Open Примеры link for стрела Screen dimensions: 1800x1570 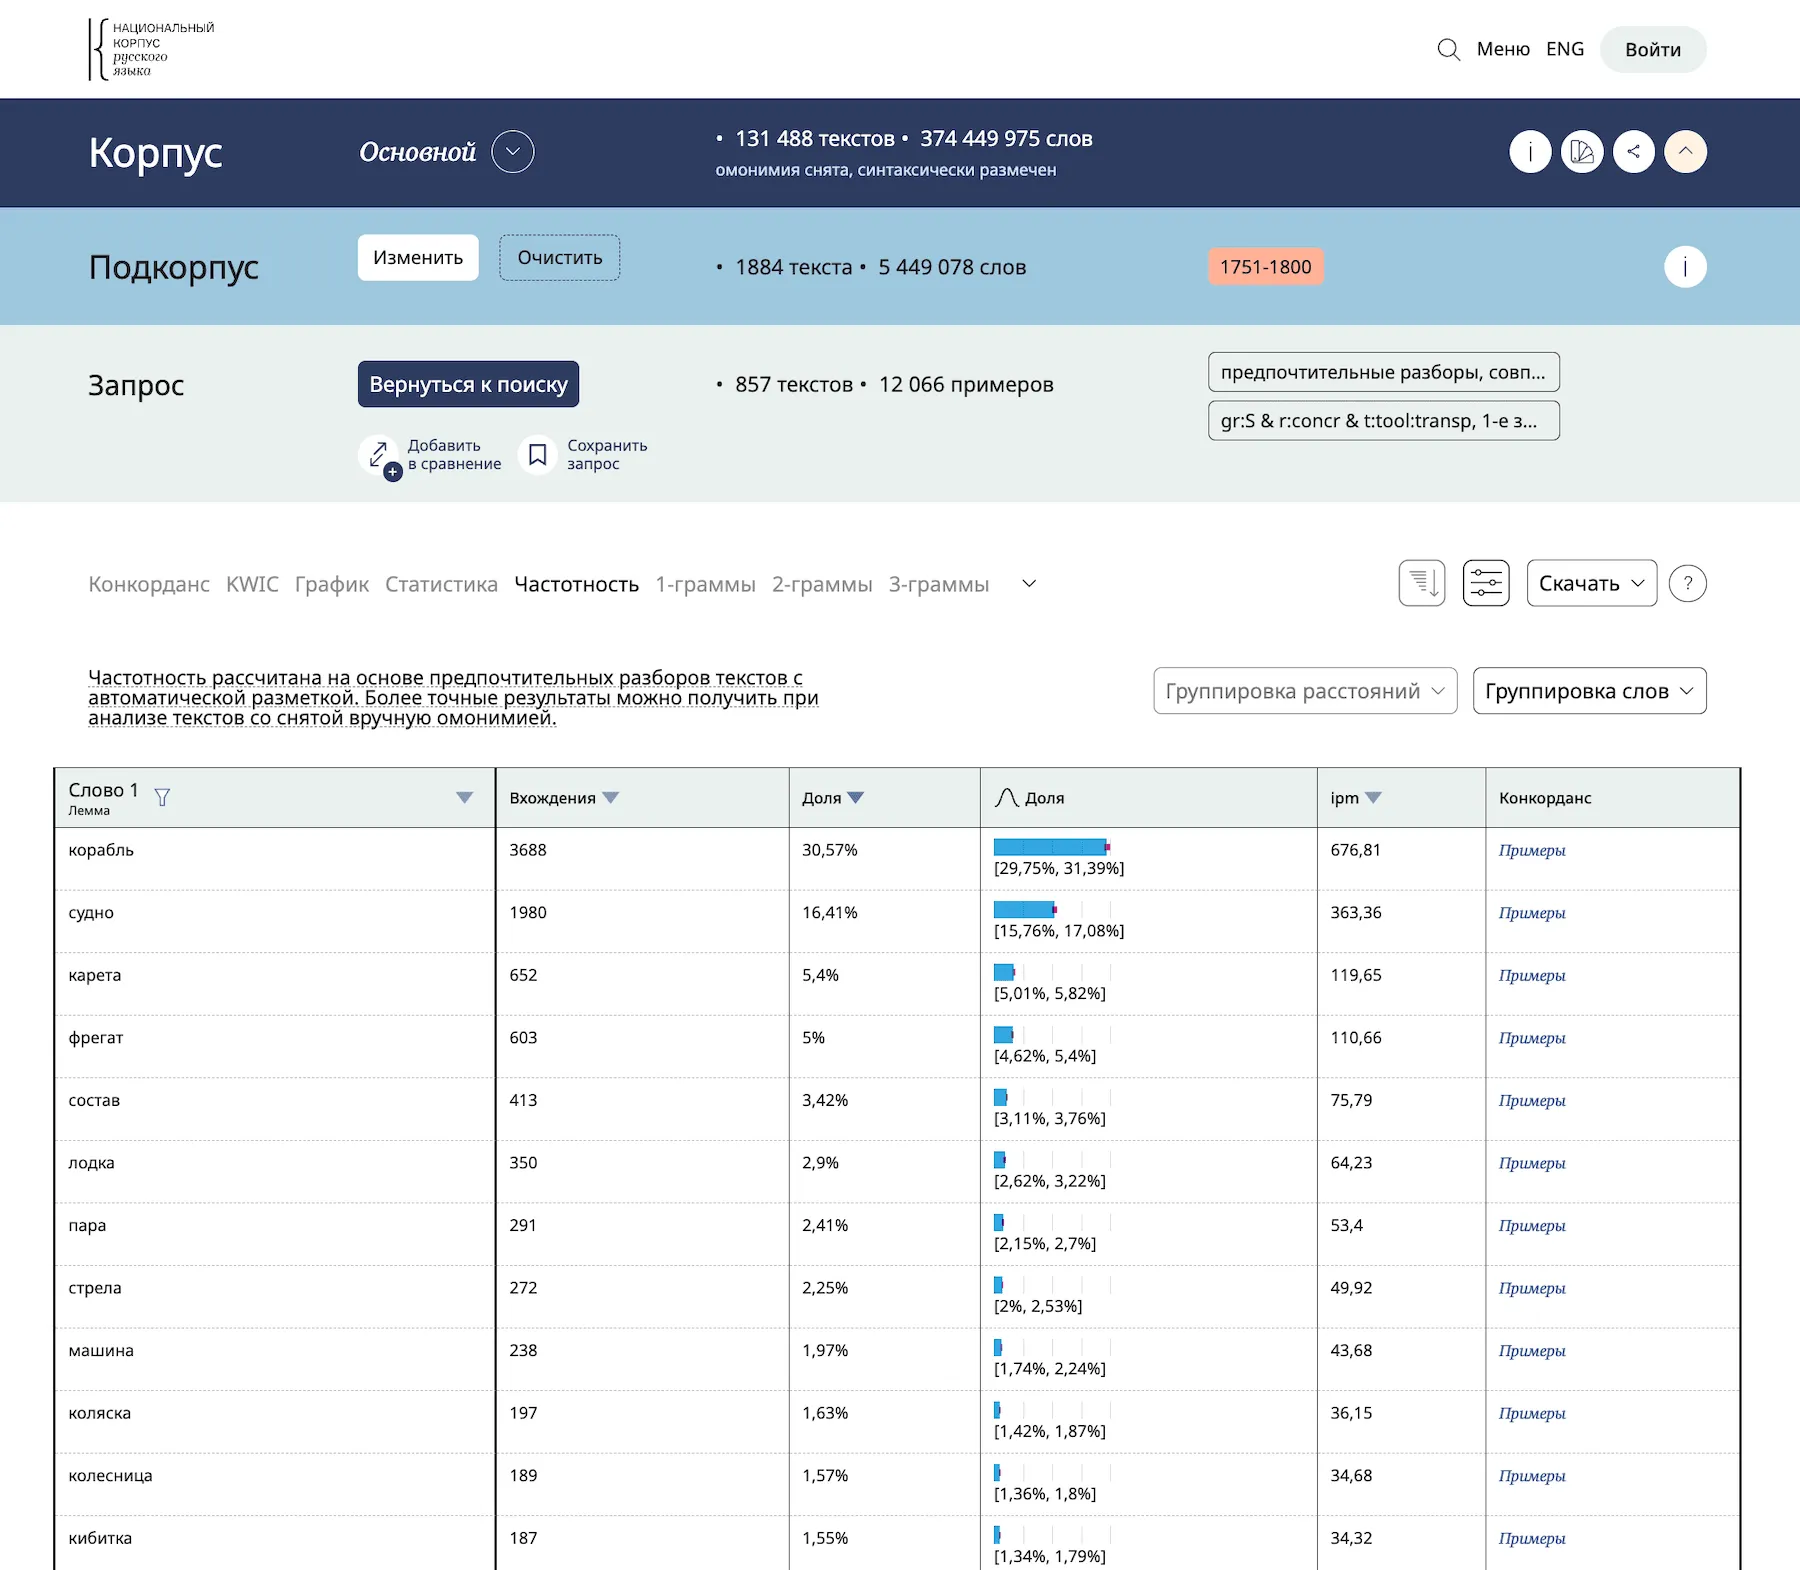point(1532,1288)
